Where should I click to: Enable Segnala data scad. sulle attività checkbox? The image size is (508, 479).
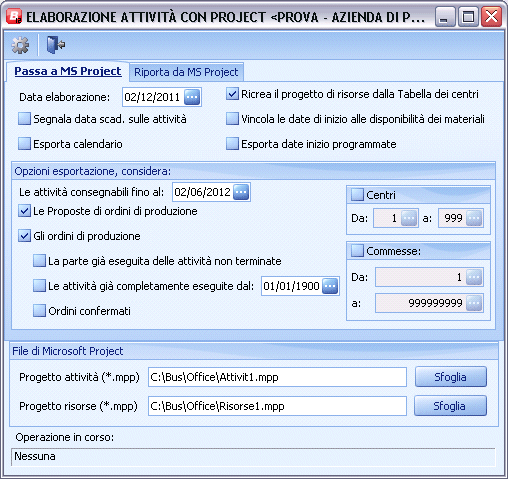[24, 119]
